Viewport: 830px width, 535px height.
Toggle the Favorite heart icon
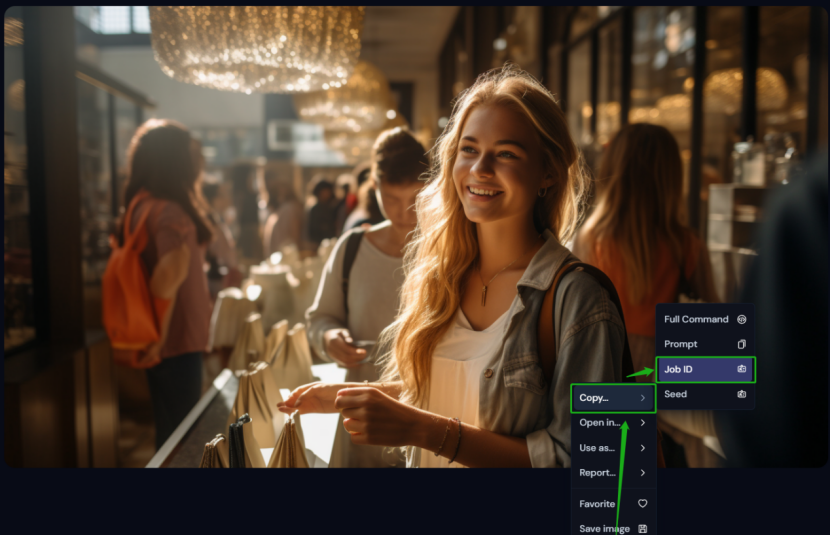point(643,503)
